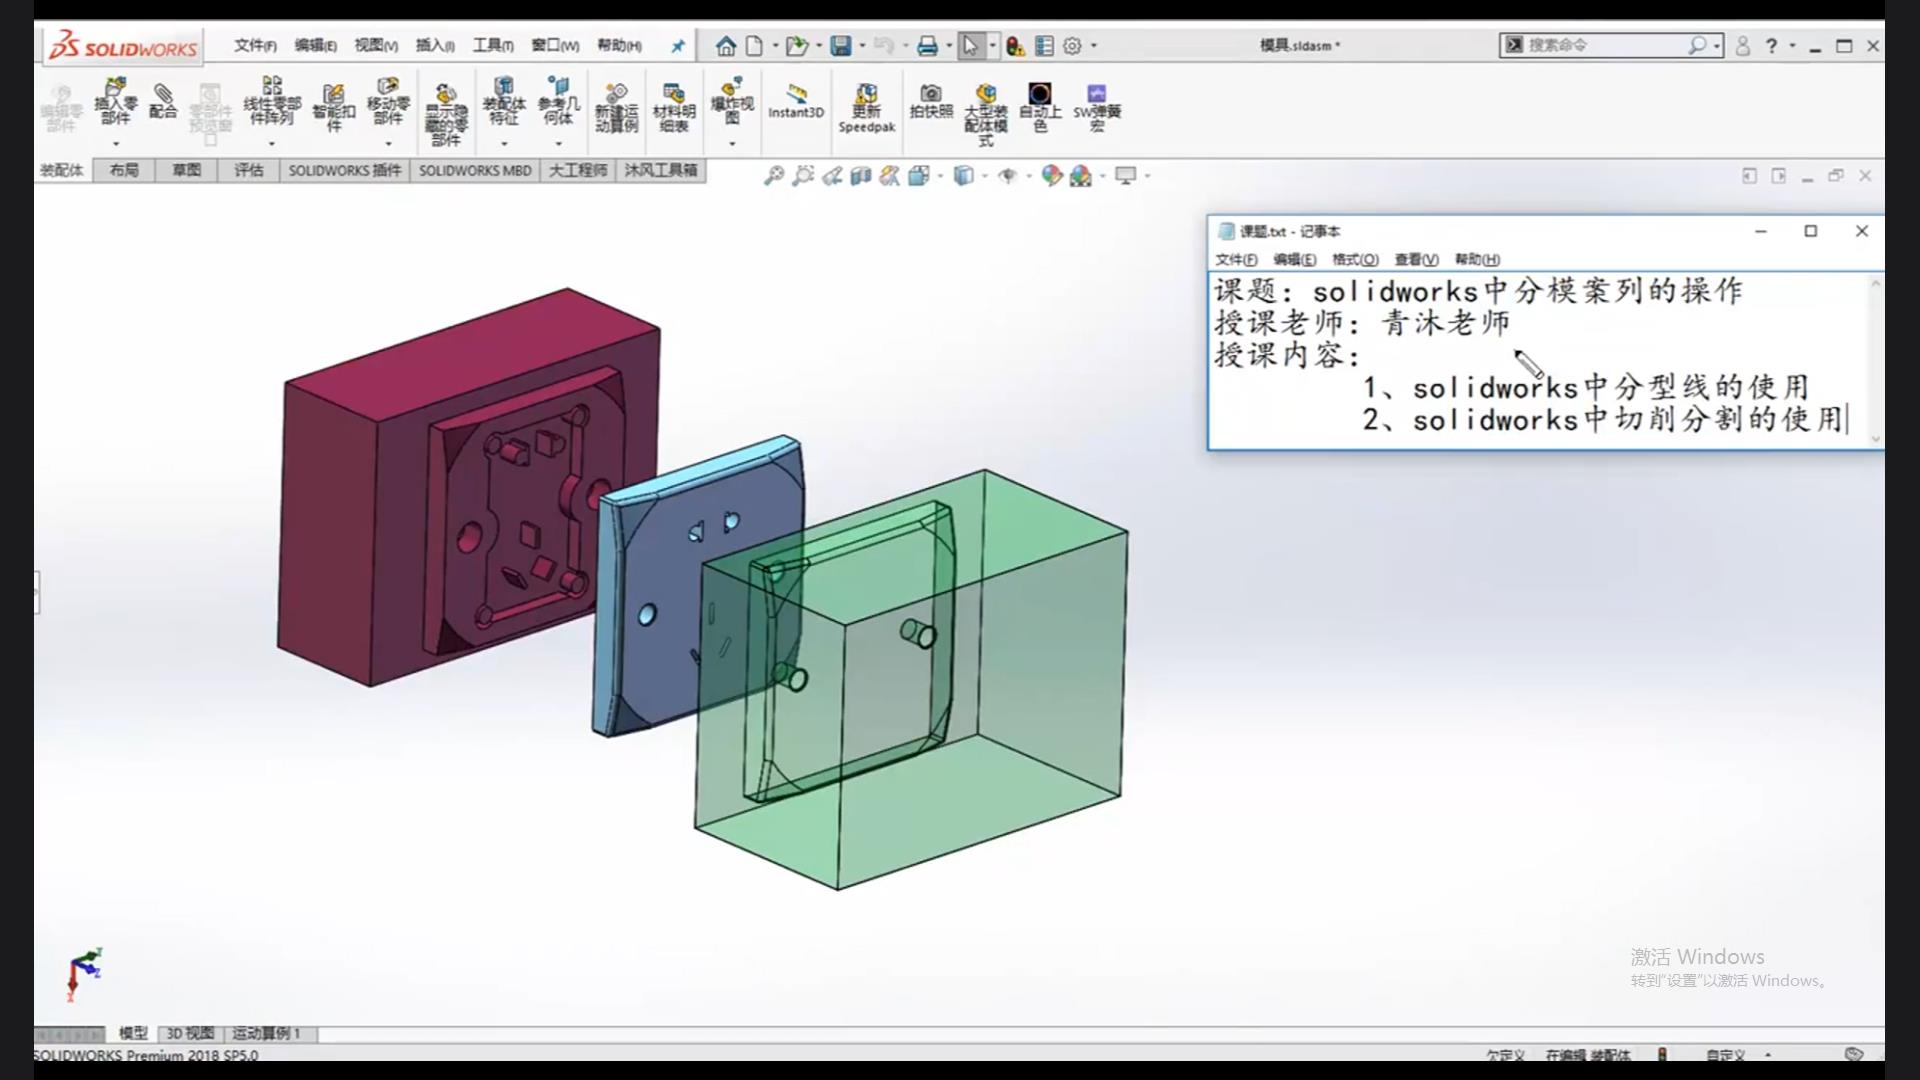Expand the Move Component dropdown arrow
This screenshot has height=1080, width=1920.
click(388, 143)
